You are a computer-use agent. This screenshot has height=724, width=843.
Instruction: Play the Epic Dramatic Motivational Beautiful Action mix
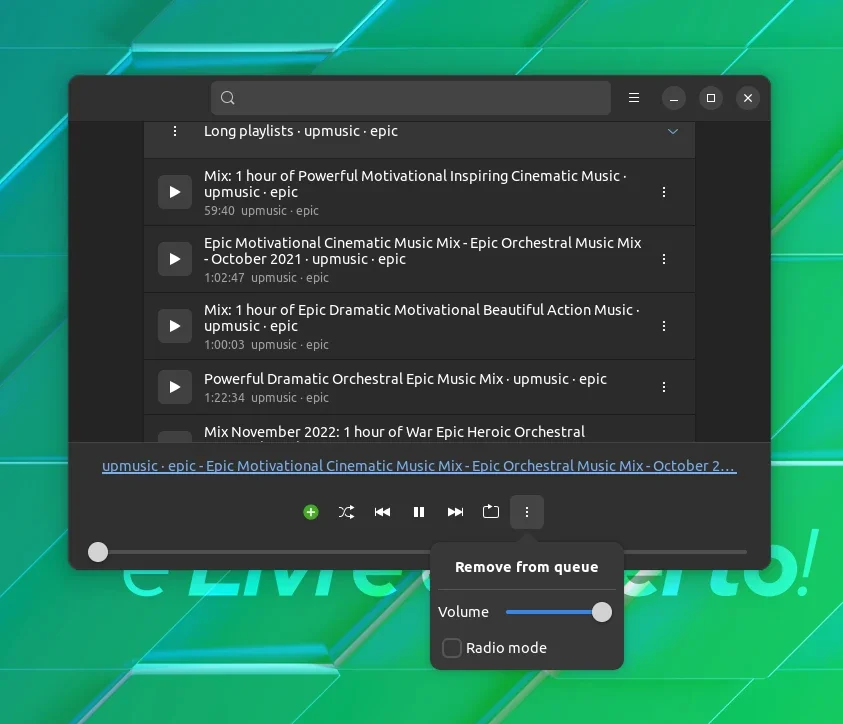click(175, 326)
